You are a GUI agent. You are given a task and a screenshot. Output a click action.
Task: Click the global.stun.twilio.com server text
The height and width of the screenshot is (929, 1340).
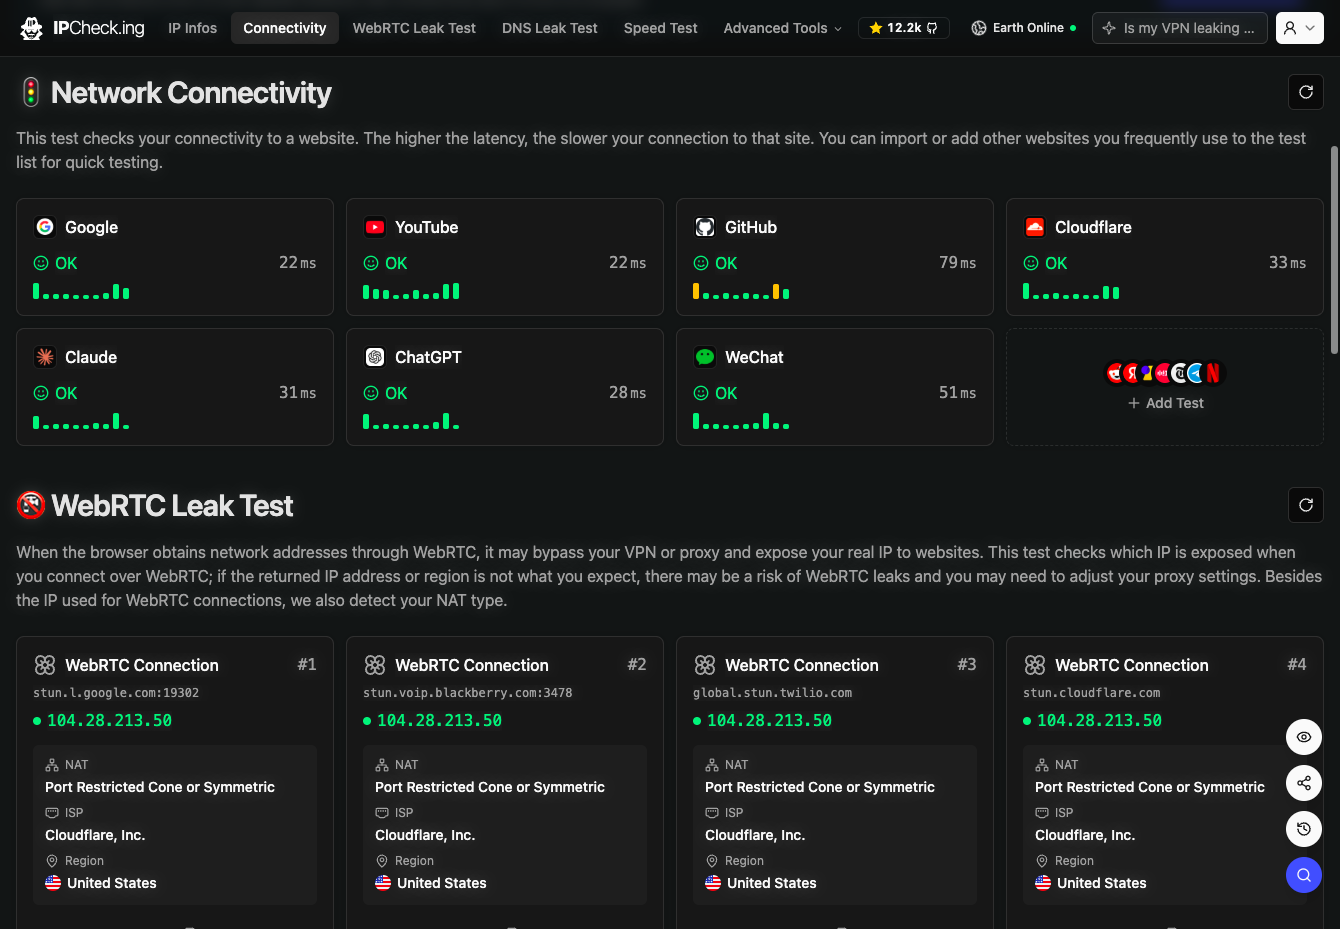click(x=773, y=693)
